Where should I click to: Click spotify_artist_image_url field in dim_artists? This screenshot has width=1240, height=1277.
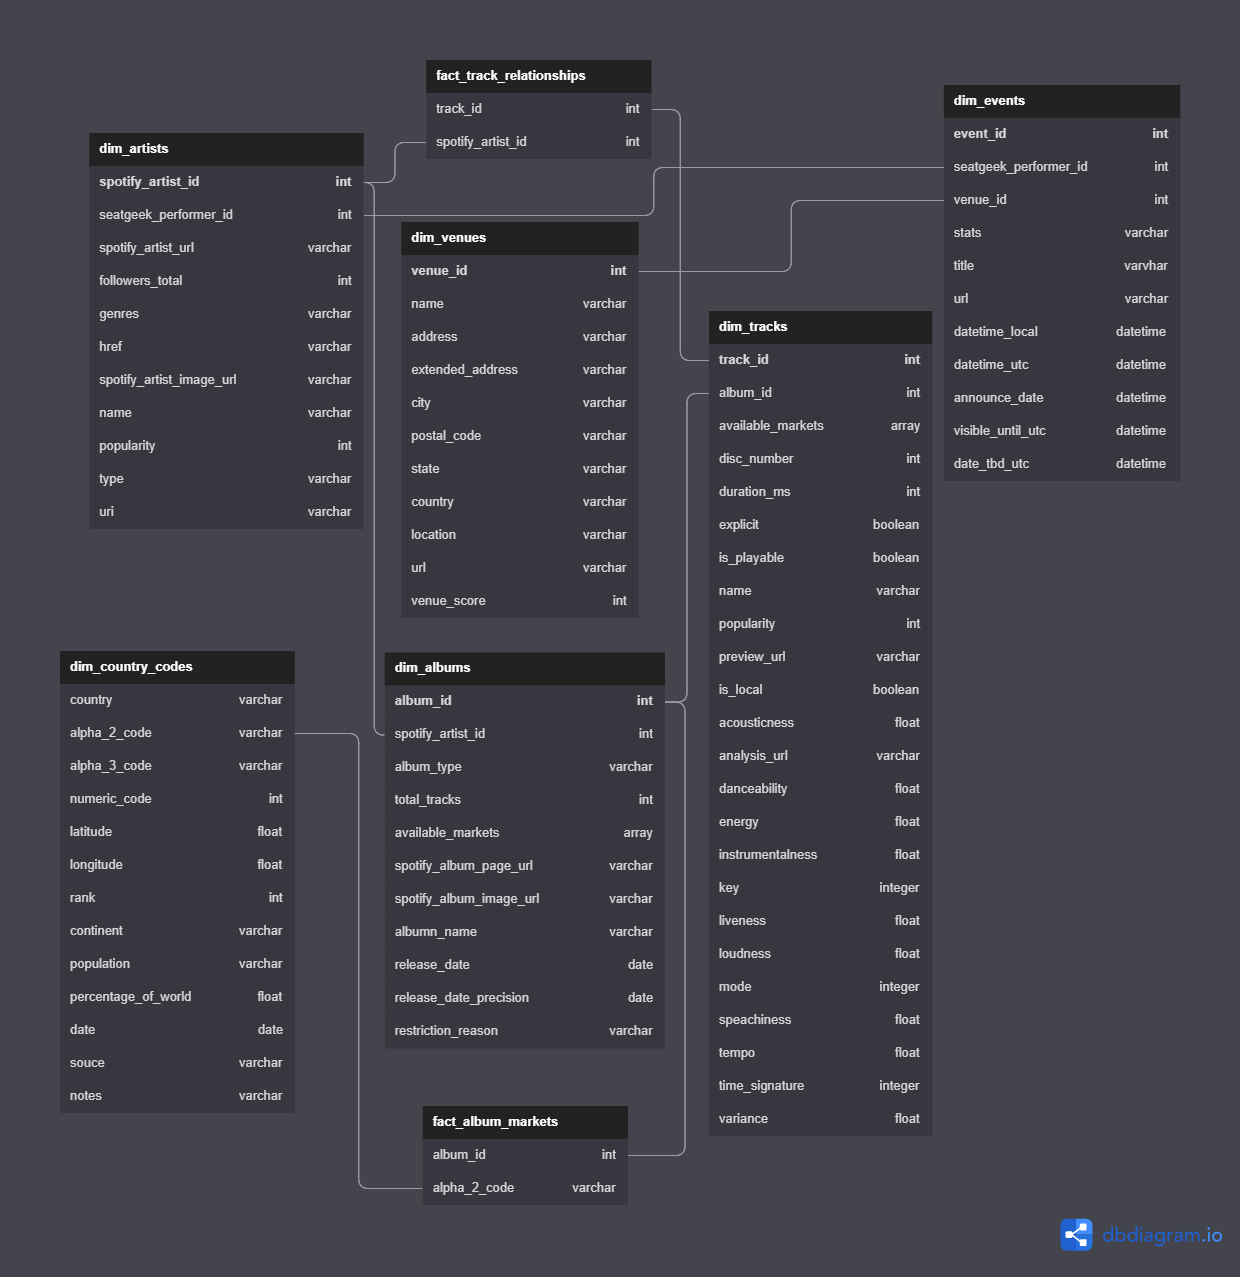pyautogui.click(x=226, y=380)
